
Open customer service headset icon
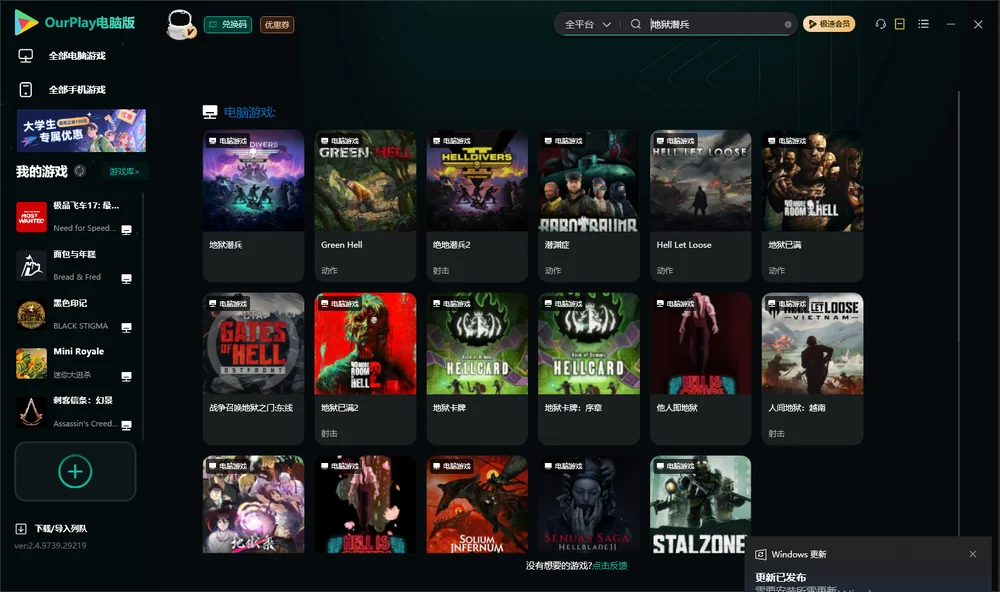[880, 24]
